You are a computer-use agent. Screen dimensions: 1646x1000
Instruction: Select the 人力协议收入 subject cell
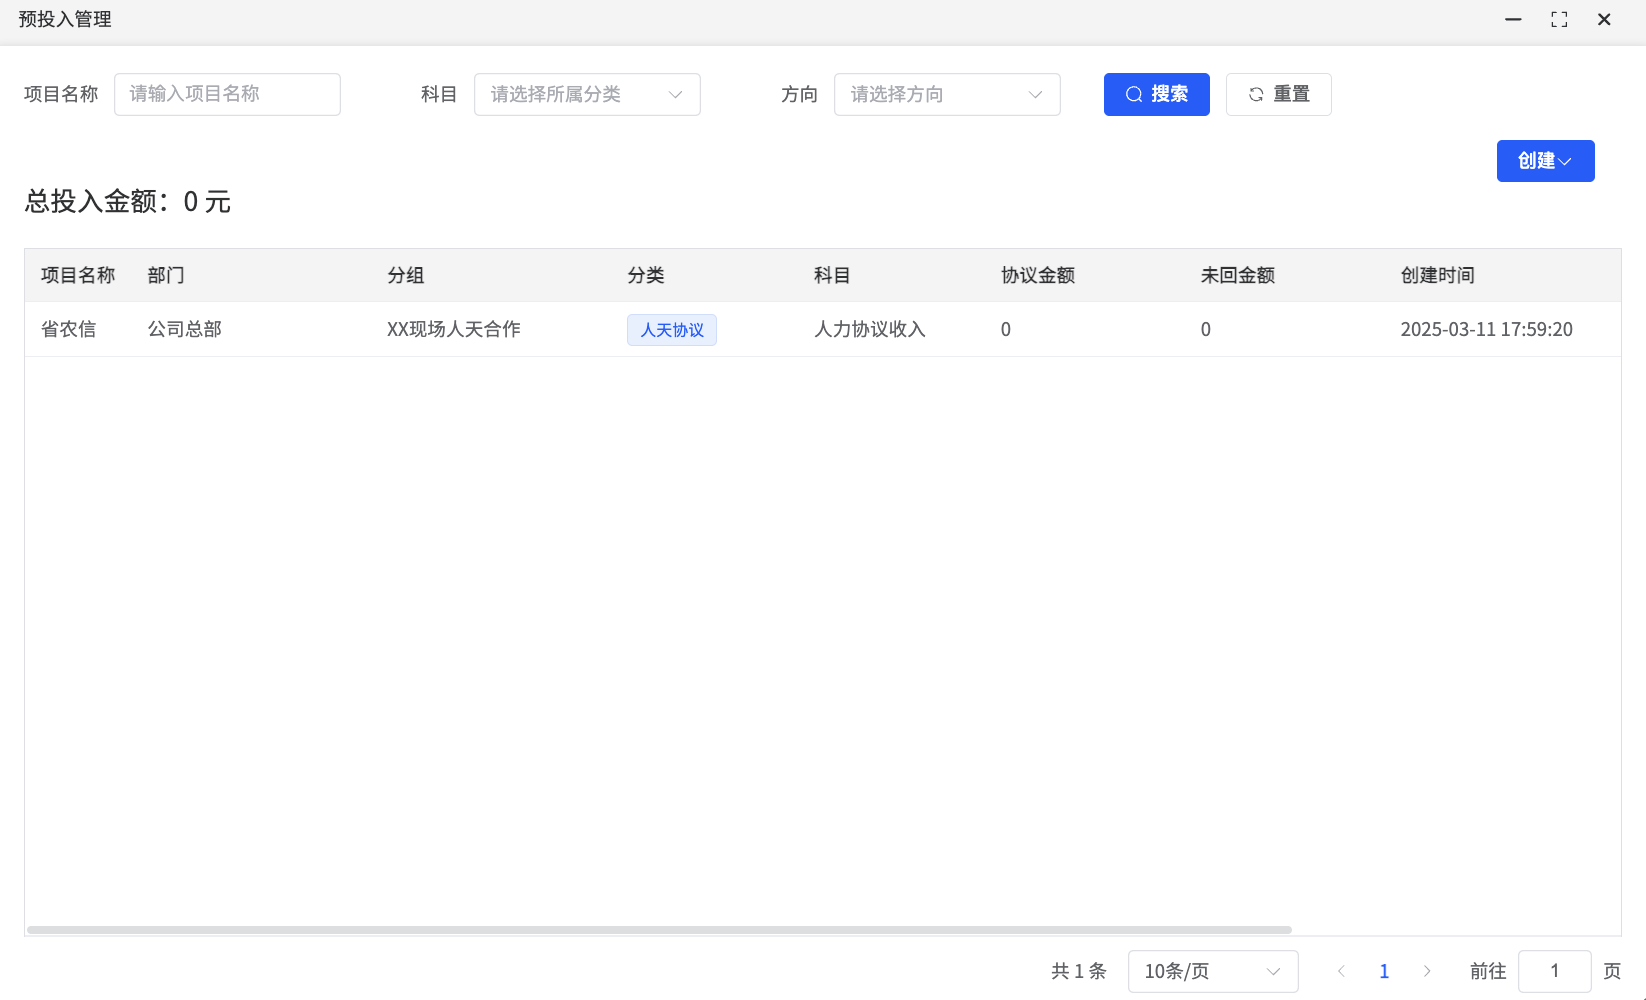[870, 329]
